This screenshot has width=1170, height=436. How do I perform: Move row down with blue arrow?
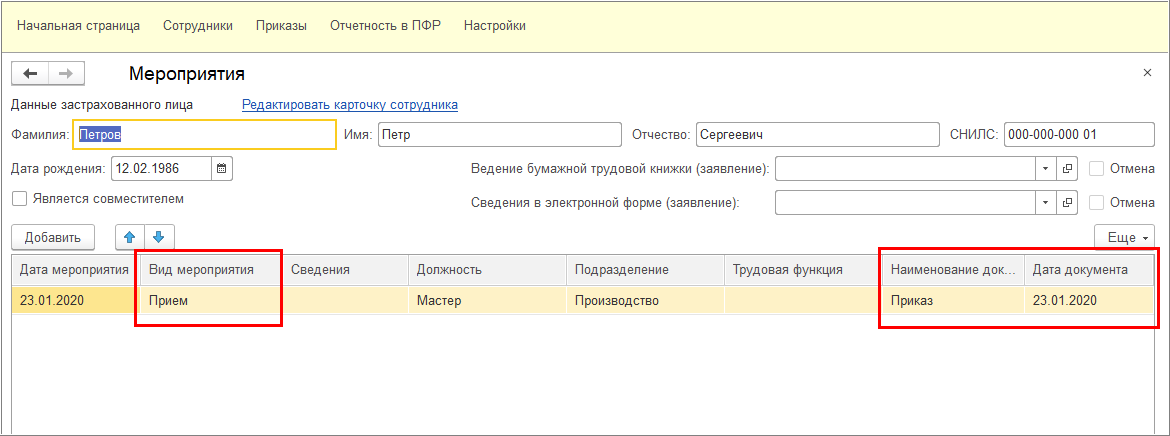159,237
